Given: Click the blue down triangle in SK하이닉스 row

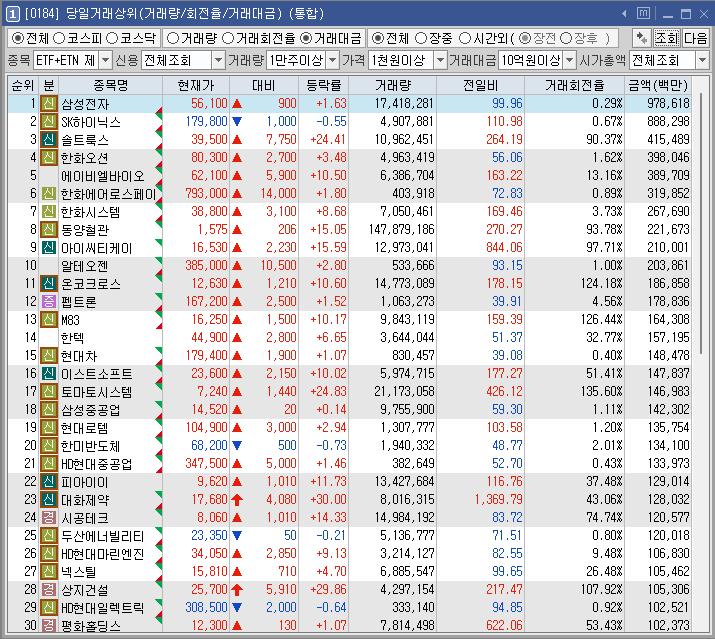Looking at the screenshot, I should coord(237,122).
